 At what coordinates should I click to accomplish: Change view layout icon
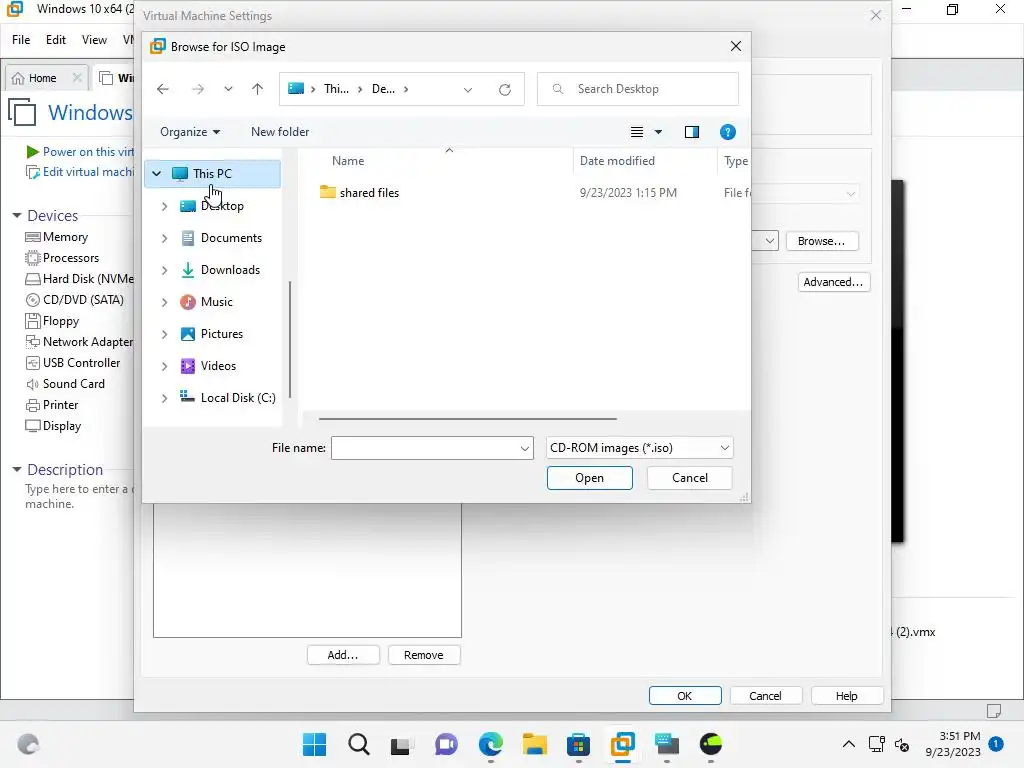click(637, 132)
